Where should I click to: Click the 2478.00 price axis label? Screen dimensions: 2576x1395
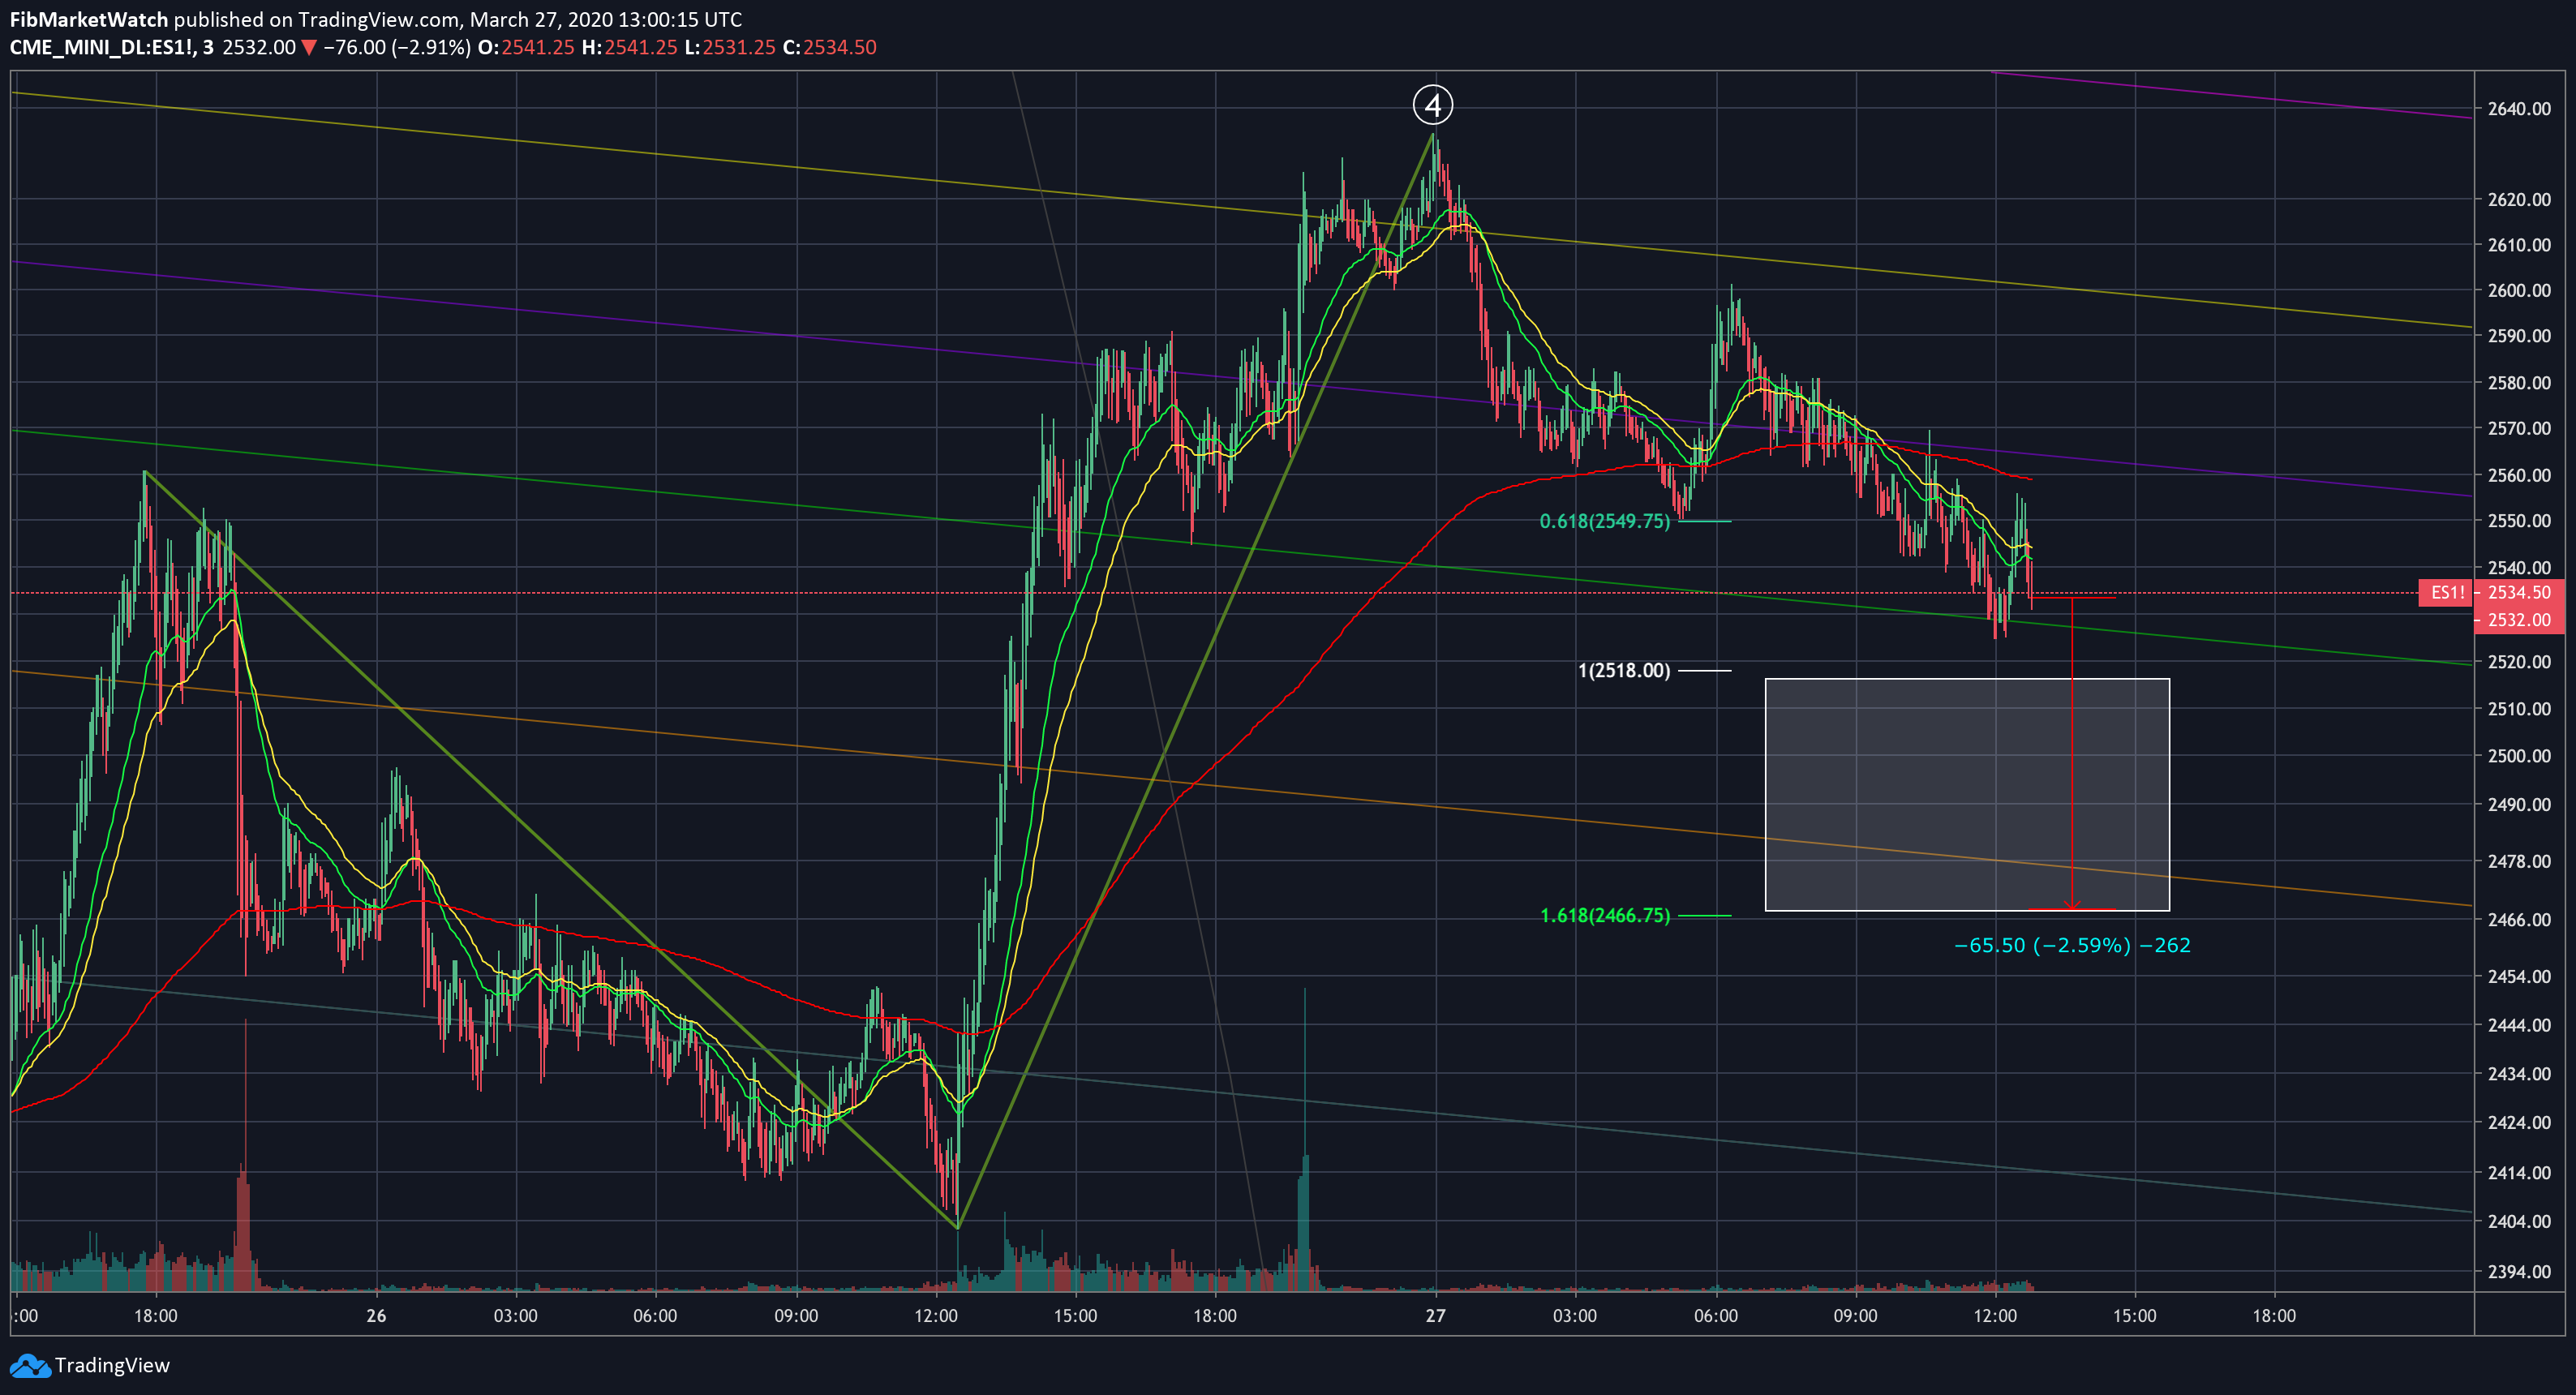[x=2519, y=861]
